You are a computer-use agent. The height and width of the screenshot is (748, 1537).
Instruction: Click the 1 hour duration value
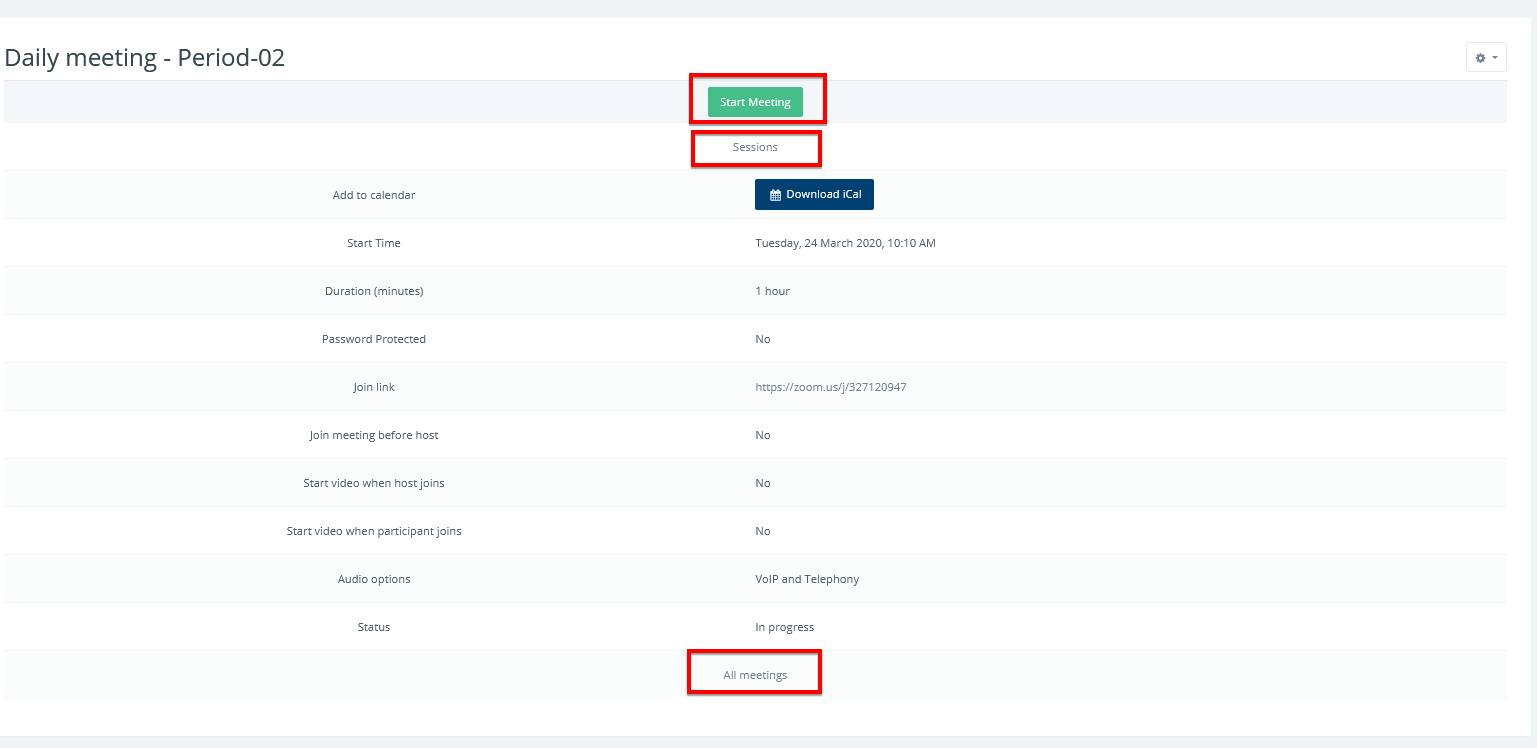(772, 291)
